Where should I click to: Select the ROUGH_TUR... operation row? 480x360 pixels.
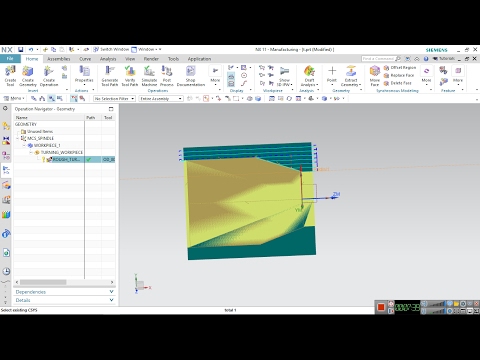click(x=64, y=159)
